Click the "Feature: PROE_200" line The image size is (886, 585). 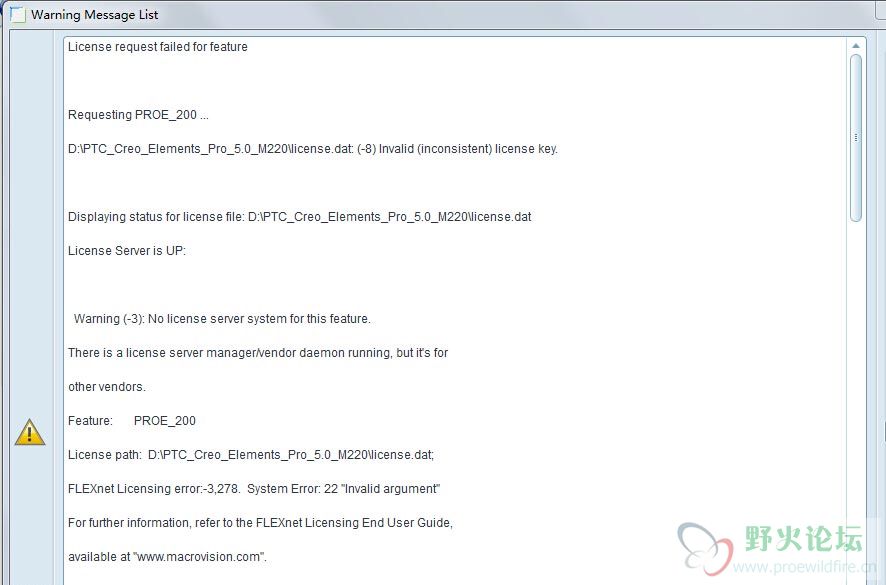tap(132, 421)
